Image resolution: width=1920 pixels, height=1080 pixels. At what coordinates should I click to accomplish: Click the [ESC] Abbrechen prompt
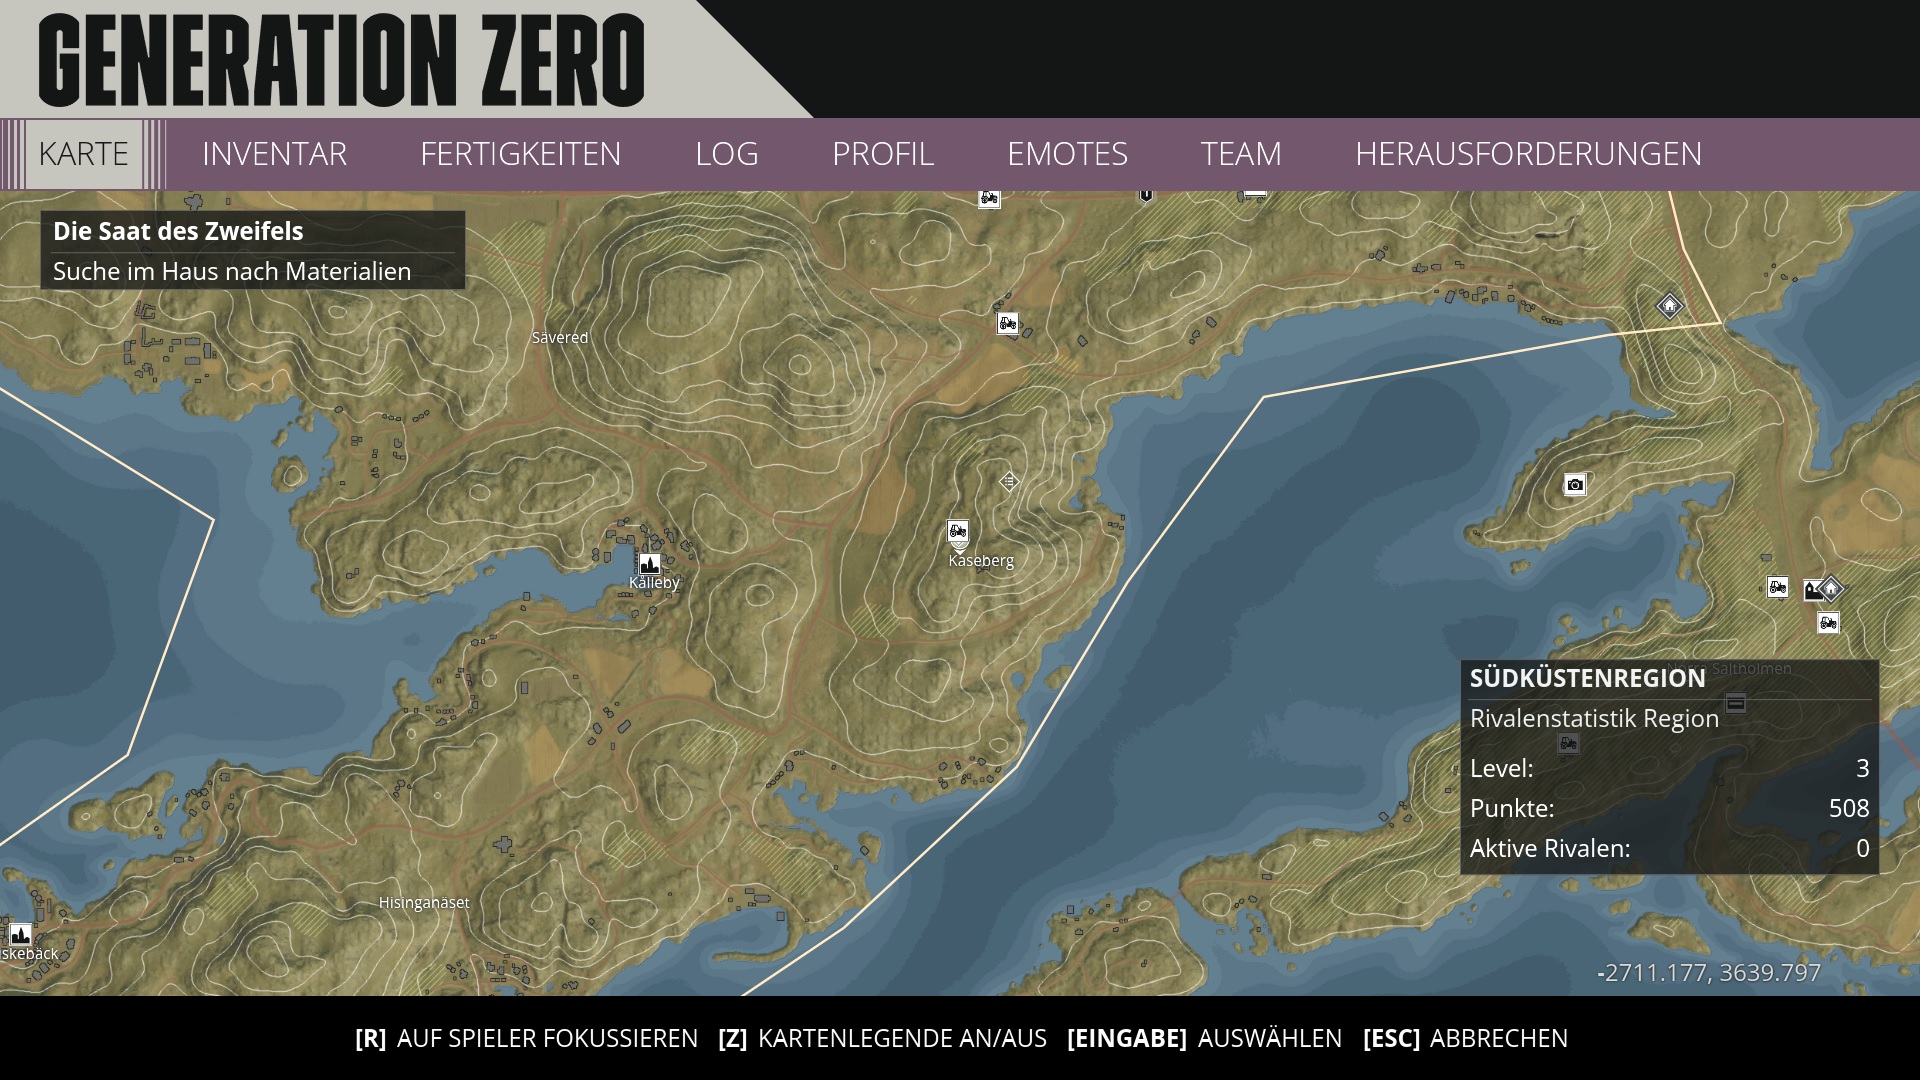coord(1465,1038)
